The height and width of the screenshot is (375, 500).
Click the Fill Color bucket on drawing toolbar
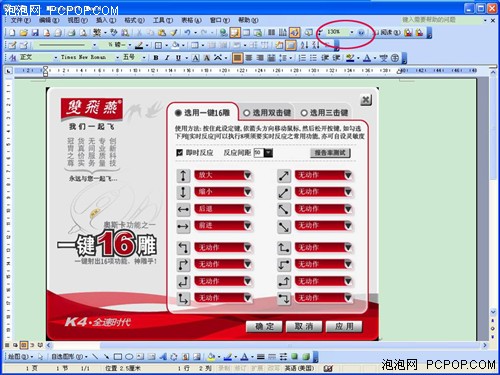coord(211,357)
